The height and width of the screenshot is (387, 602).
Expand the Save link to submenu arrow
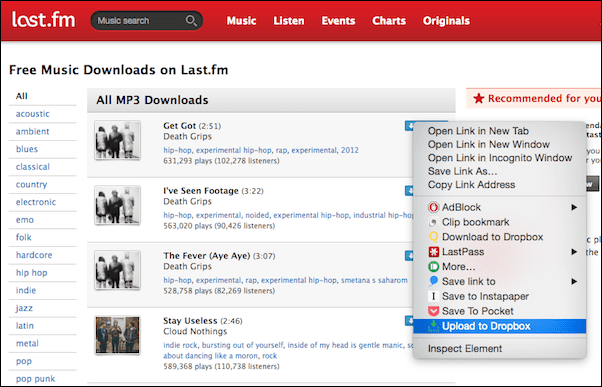pos(574,281)
